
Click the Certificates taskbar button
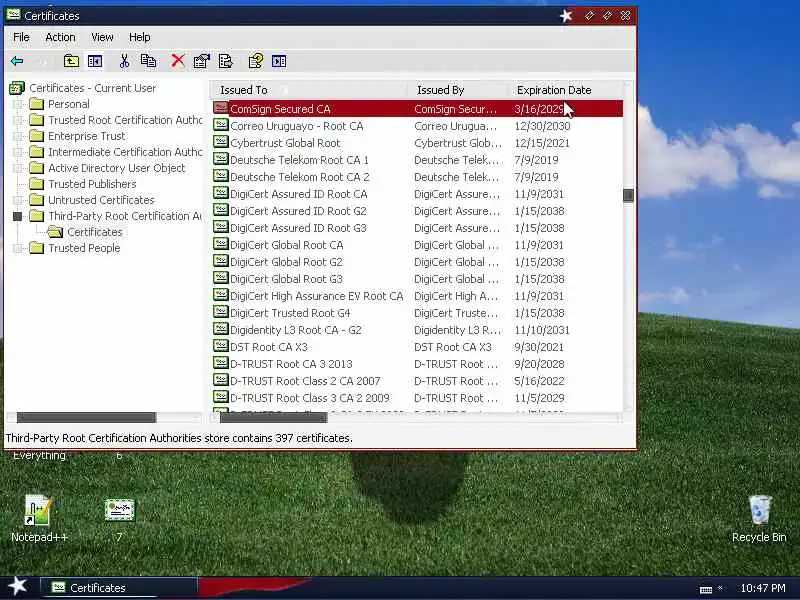pyautogui.click(x=118, y=588)
